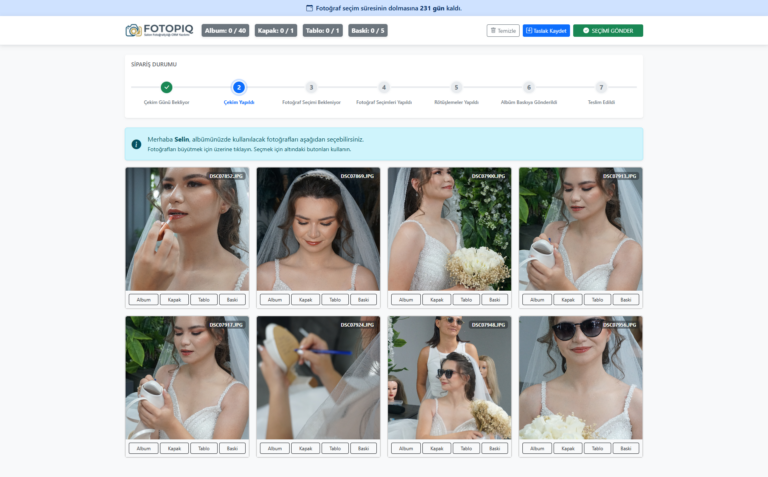Click the step 7 'Teslim Edildi' circle
The width and height of the screenshot is (768, 477).
tap(601, 88)
